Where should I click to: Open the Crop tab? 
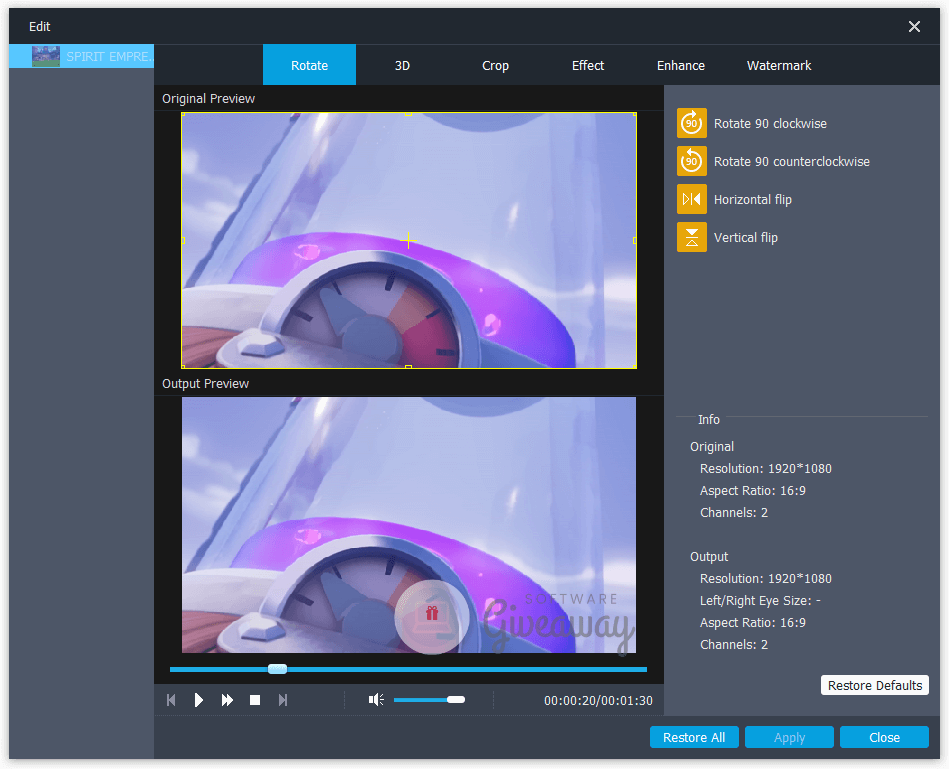click(495, 65)
